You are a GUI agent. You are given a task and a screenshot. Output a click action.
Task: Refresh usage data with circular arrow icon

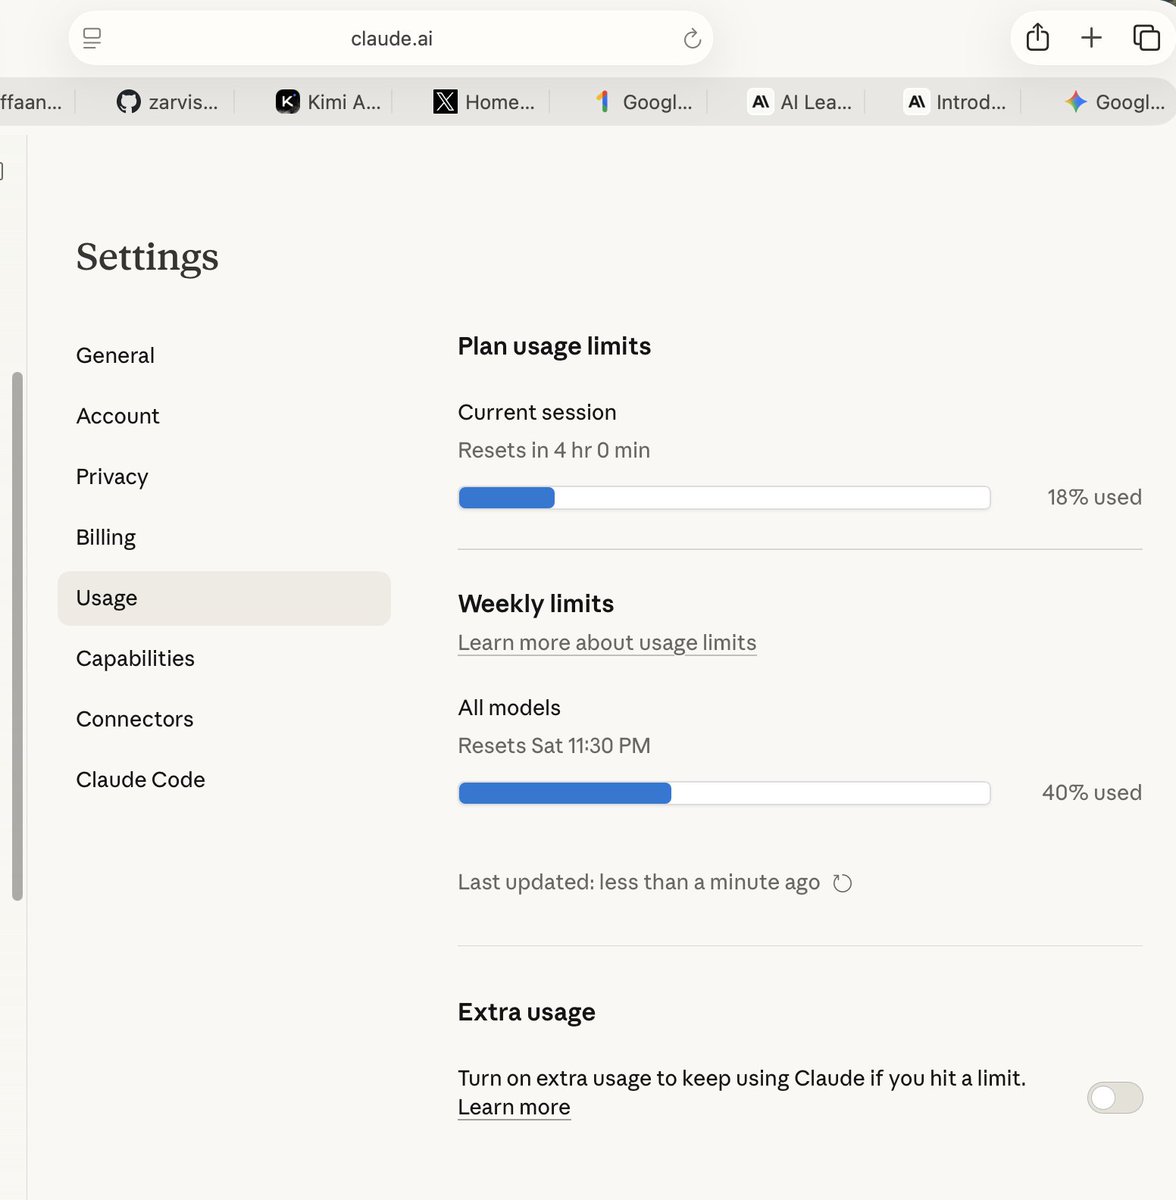[x=843, y=883]
